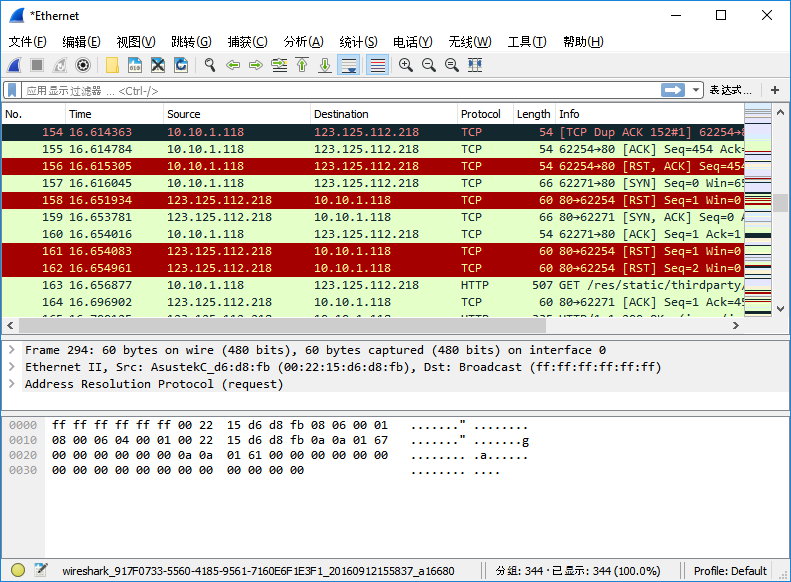Open display filter bookmark icon
Screen dimensions: 791x582
coord(12,91)
